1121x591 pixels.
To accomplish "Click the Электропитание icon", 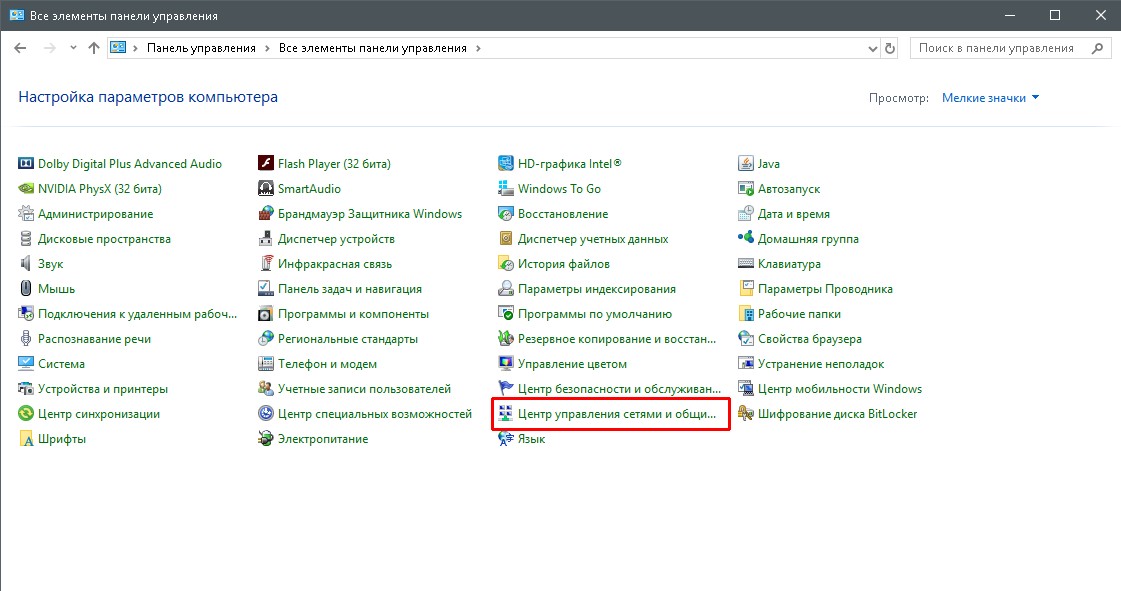I will click(266, 439).
